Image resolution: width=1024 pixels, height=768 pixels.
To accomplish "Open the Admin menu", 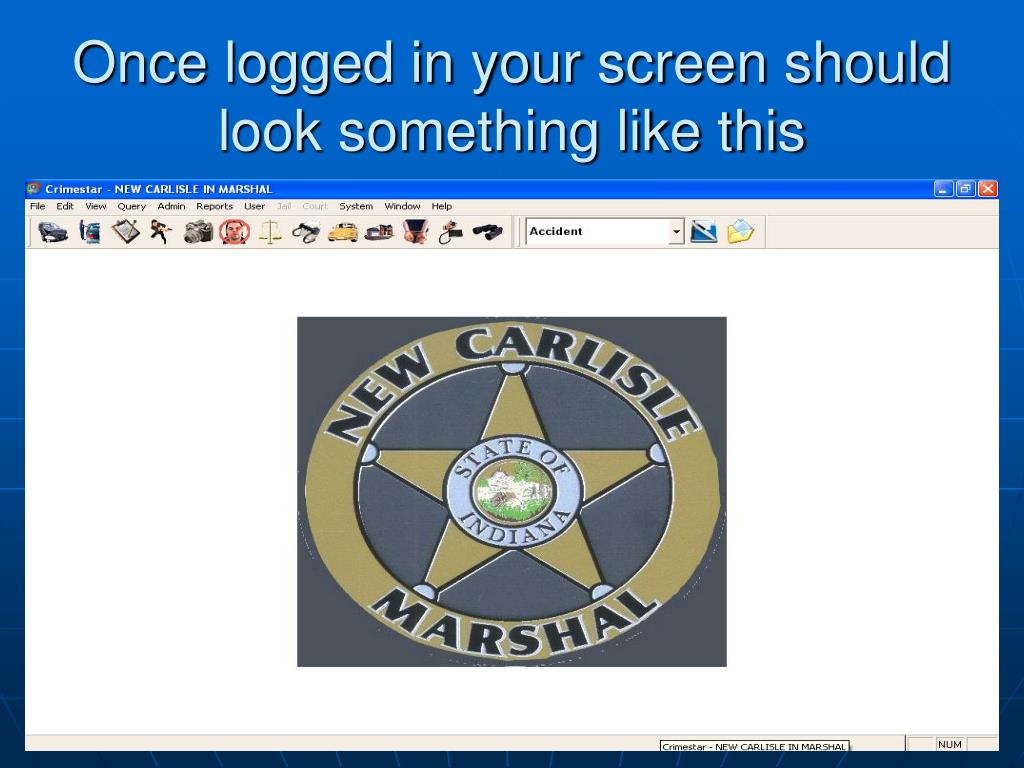I will point(171,206).
